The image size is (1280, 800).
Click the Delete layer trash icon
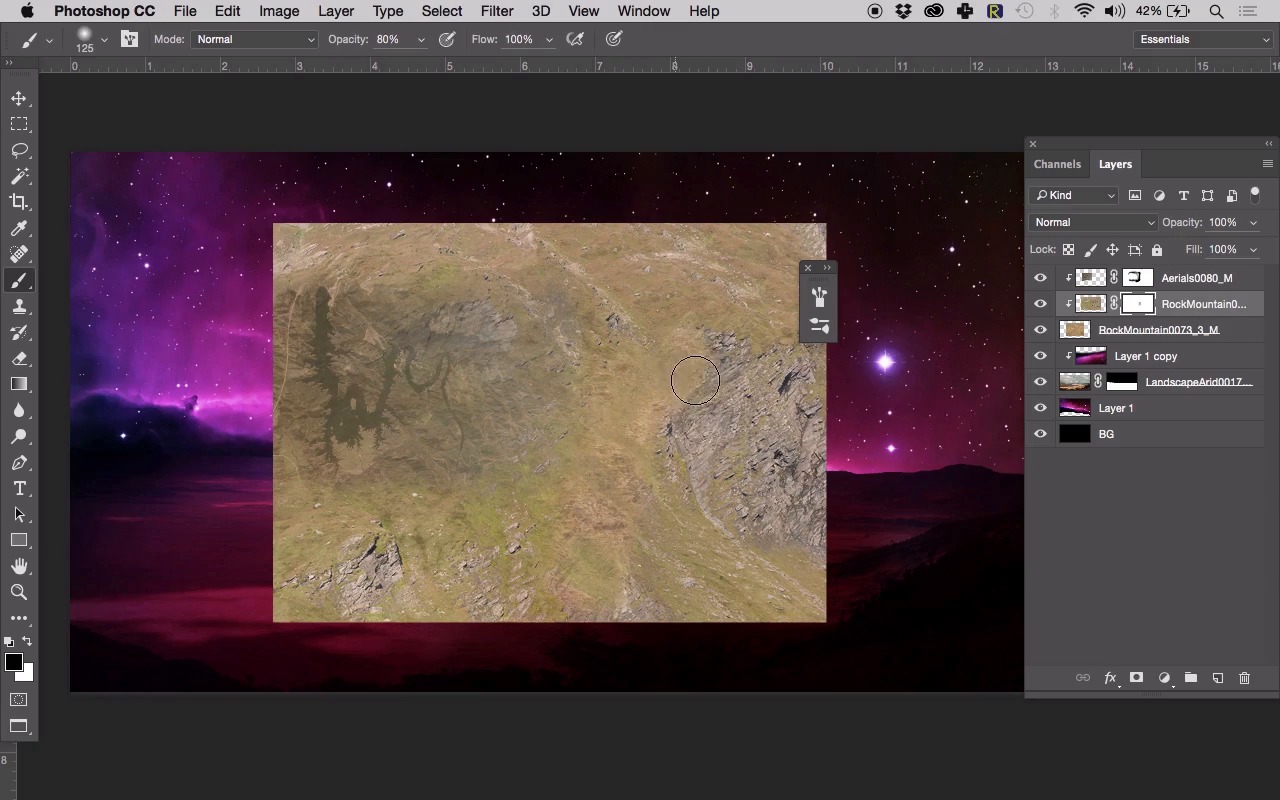pos(1244,678)
